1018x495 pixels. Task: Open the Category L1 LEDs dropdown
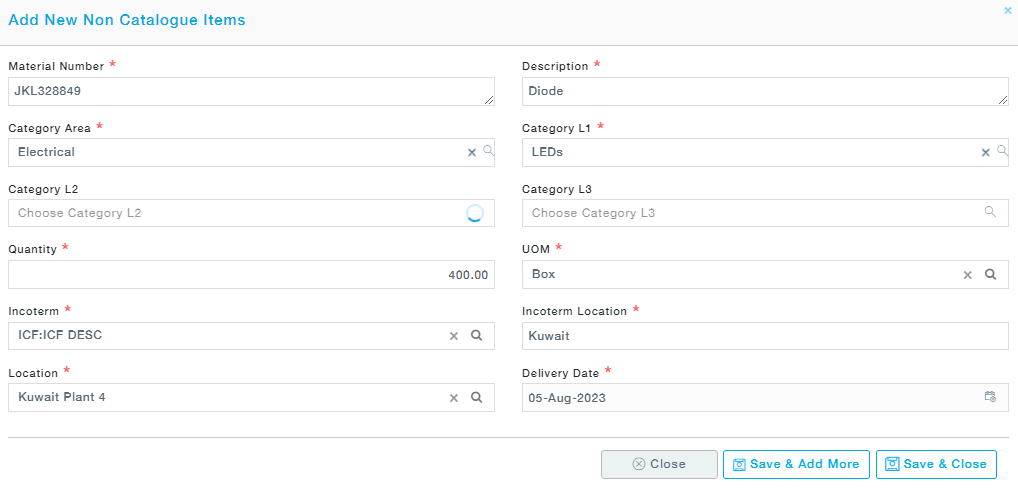(x=750, y=152)
